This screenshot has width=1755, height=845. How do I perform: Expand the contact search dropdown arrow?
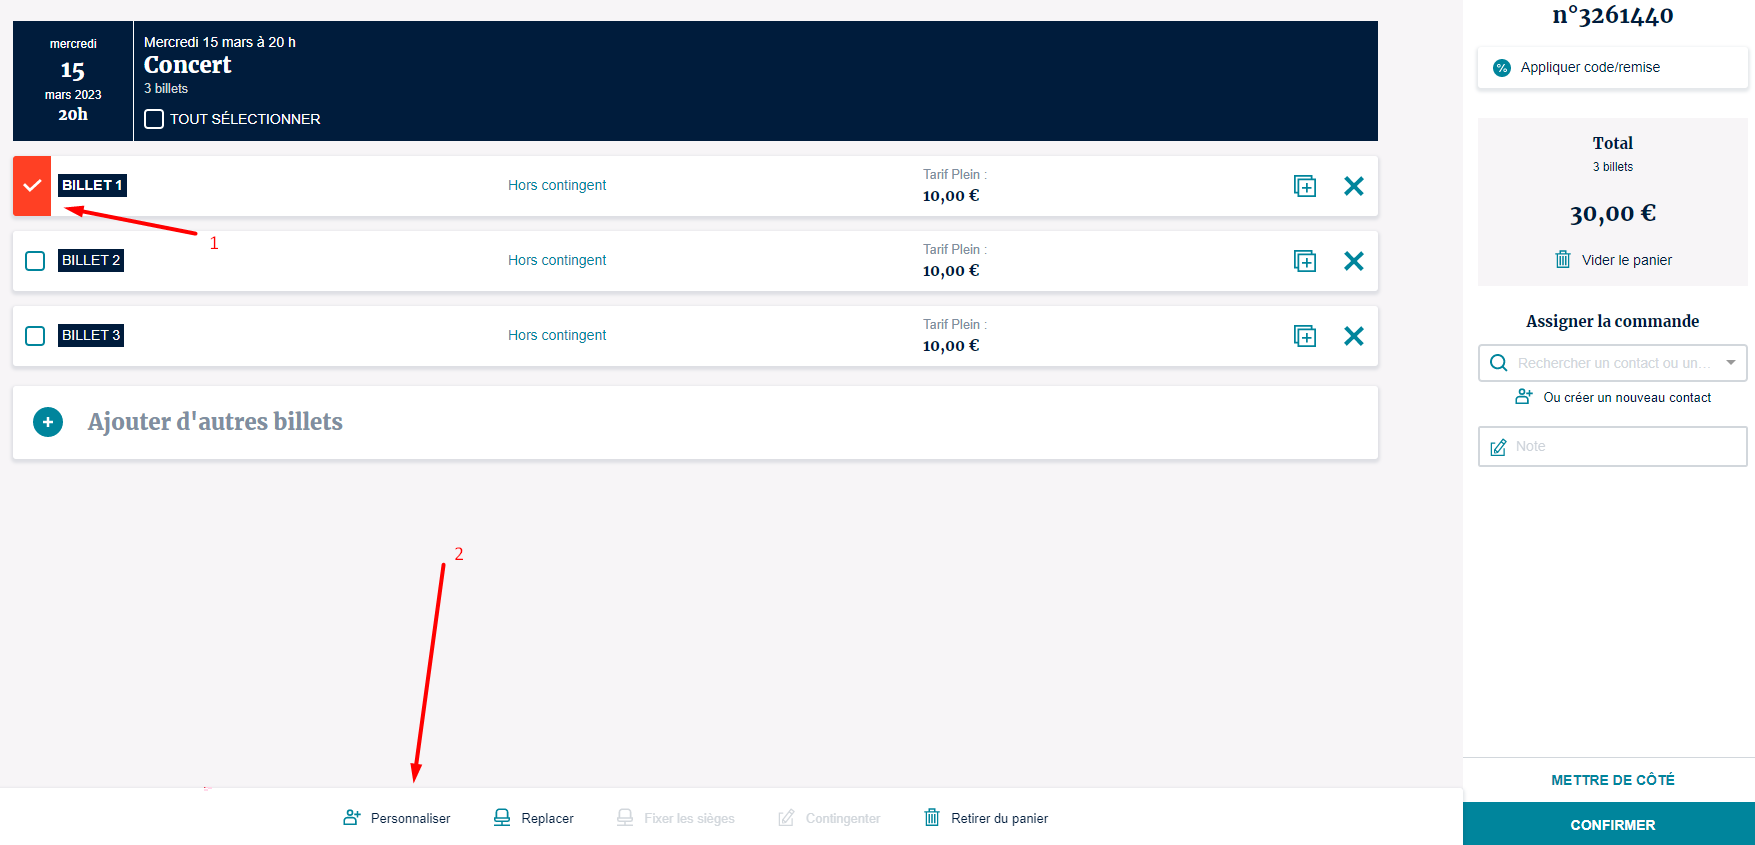pyautogui.click(x=1730, y=363)
